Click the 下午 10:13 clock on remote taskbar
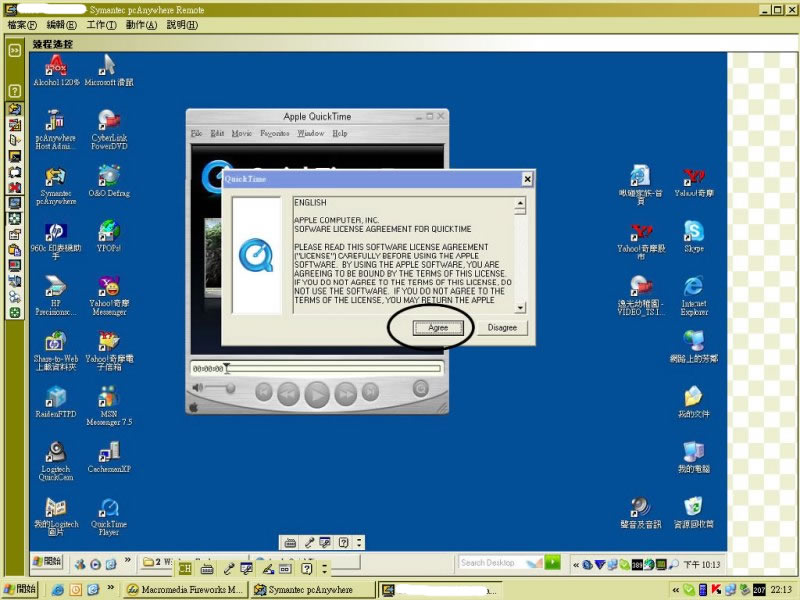Viewport: 800px width, 600px height. [x=702, y=564]
